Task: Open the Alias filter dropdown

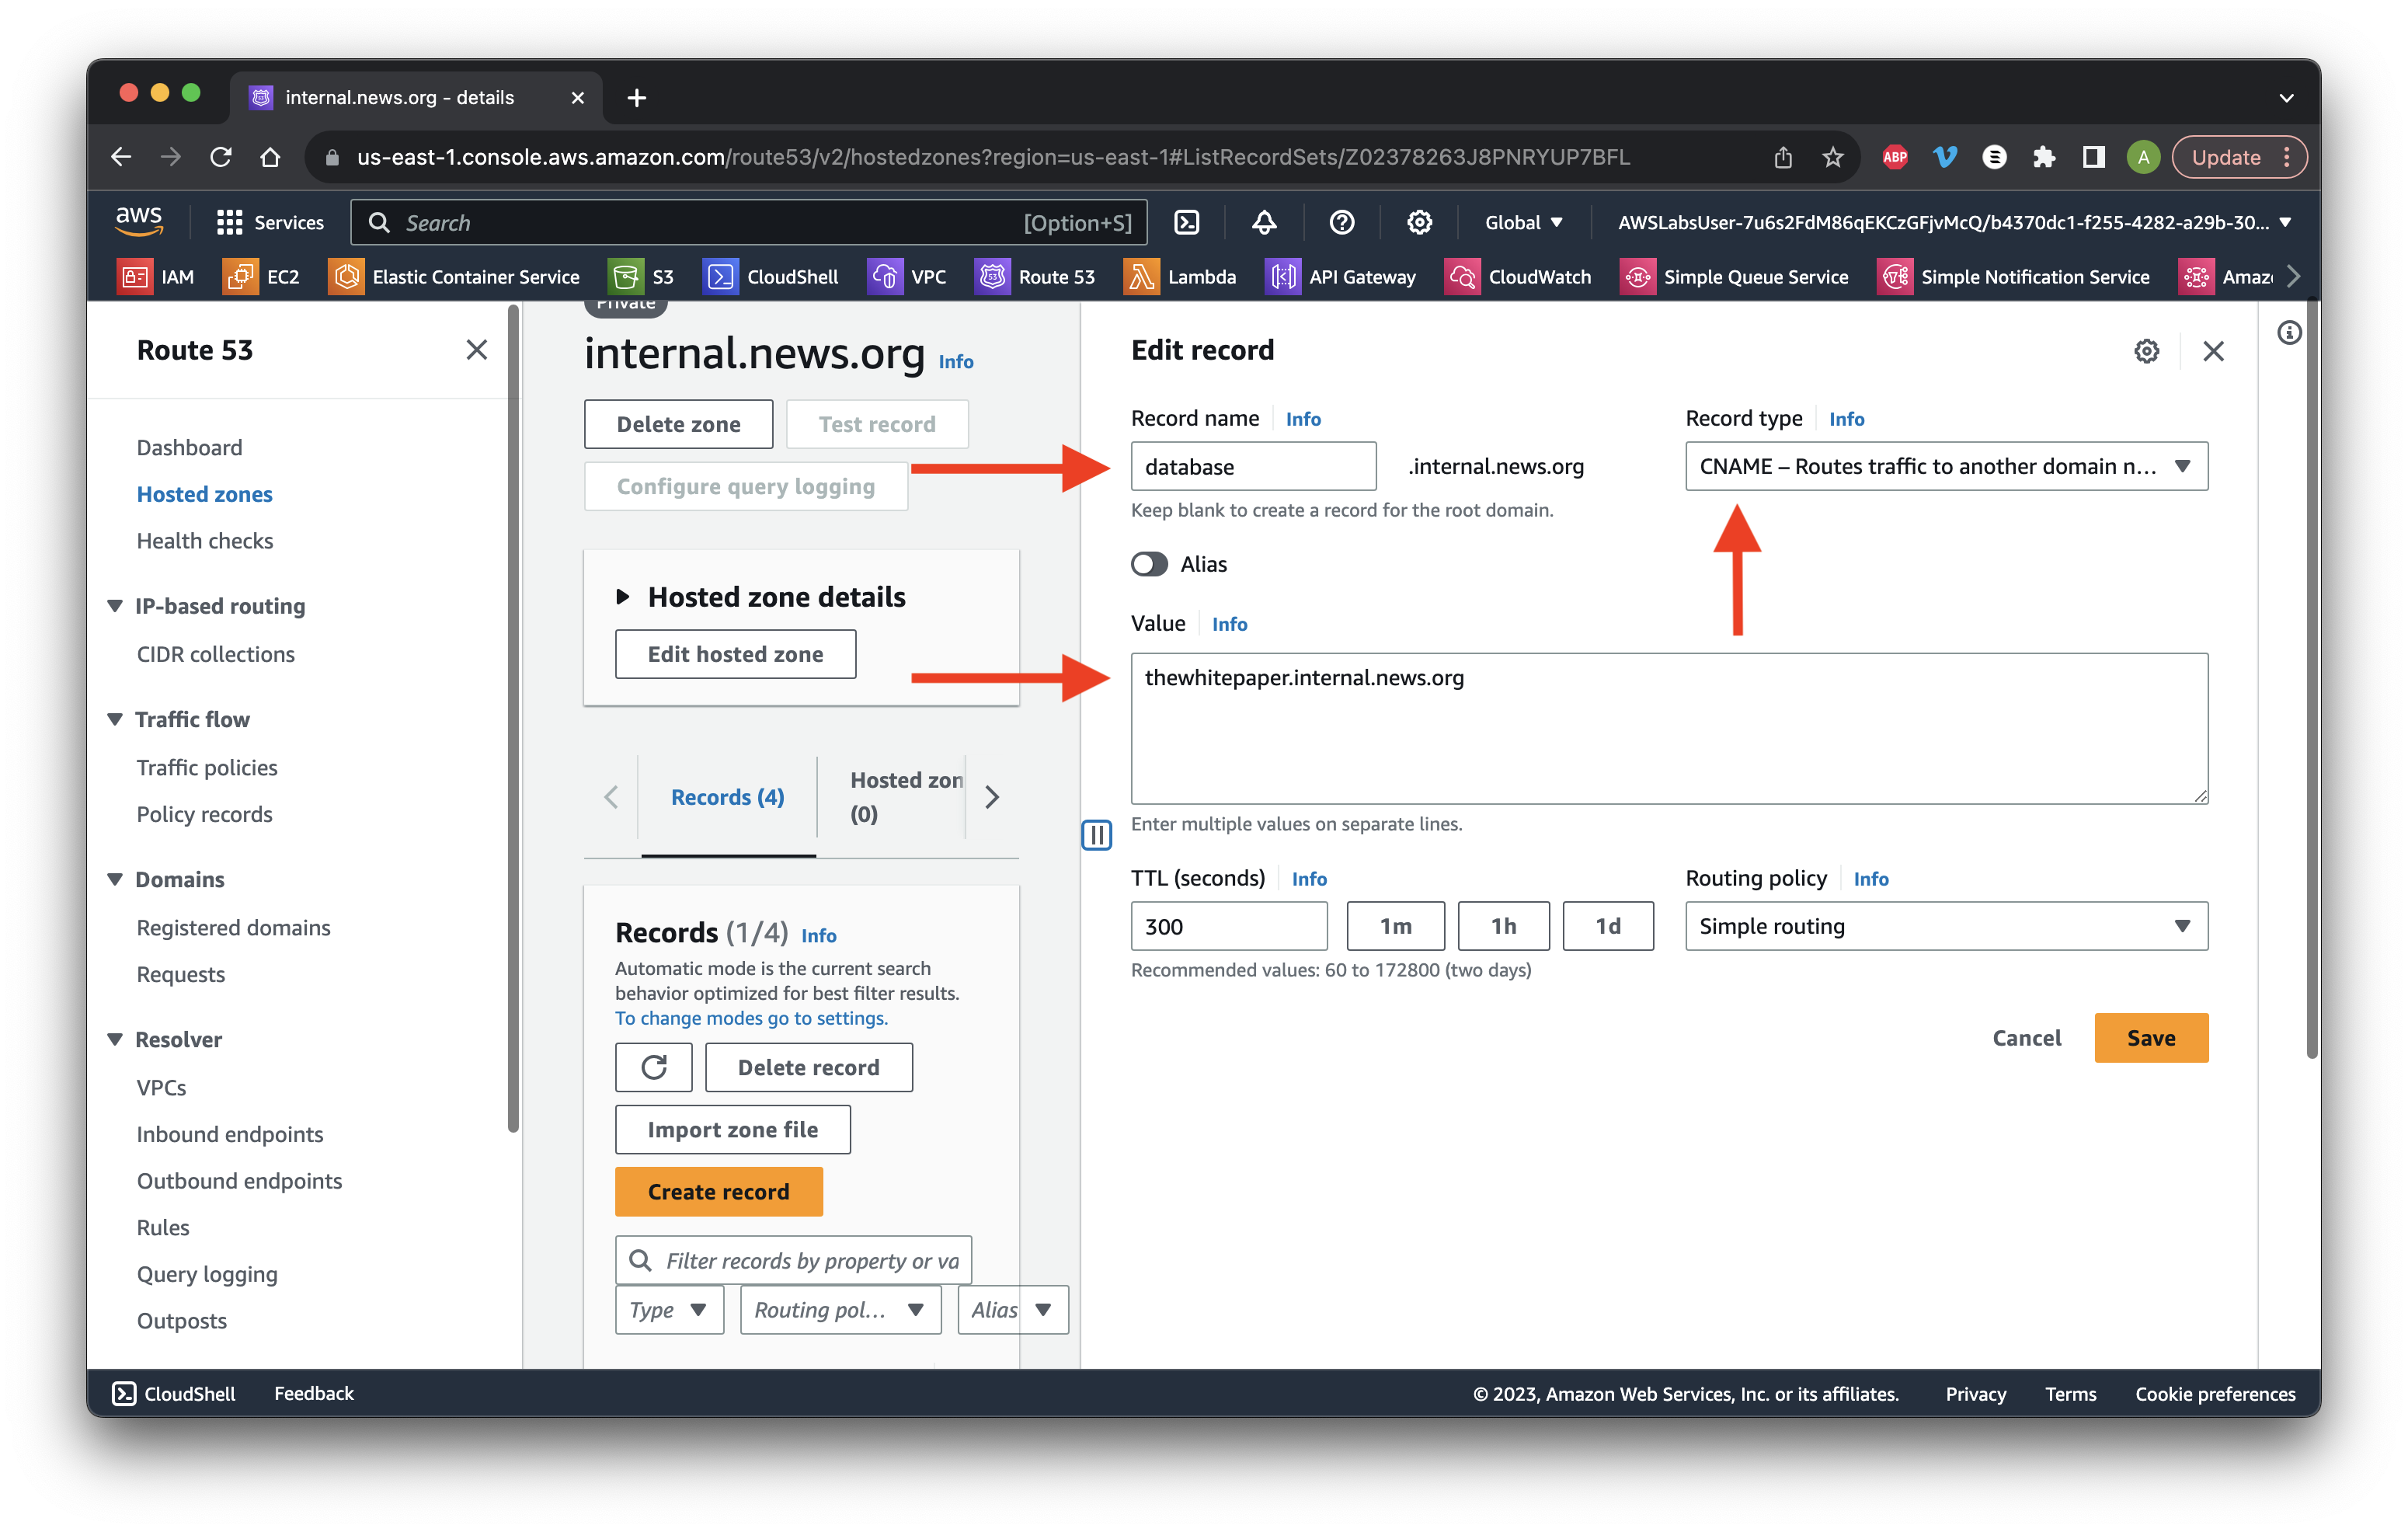Action: 1012,1310
